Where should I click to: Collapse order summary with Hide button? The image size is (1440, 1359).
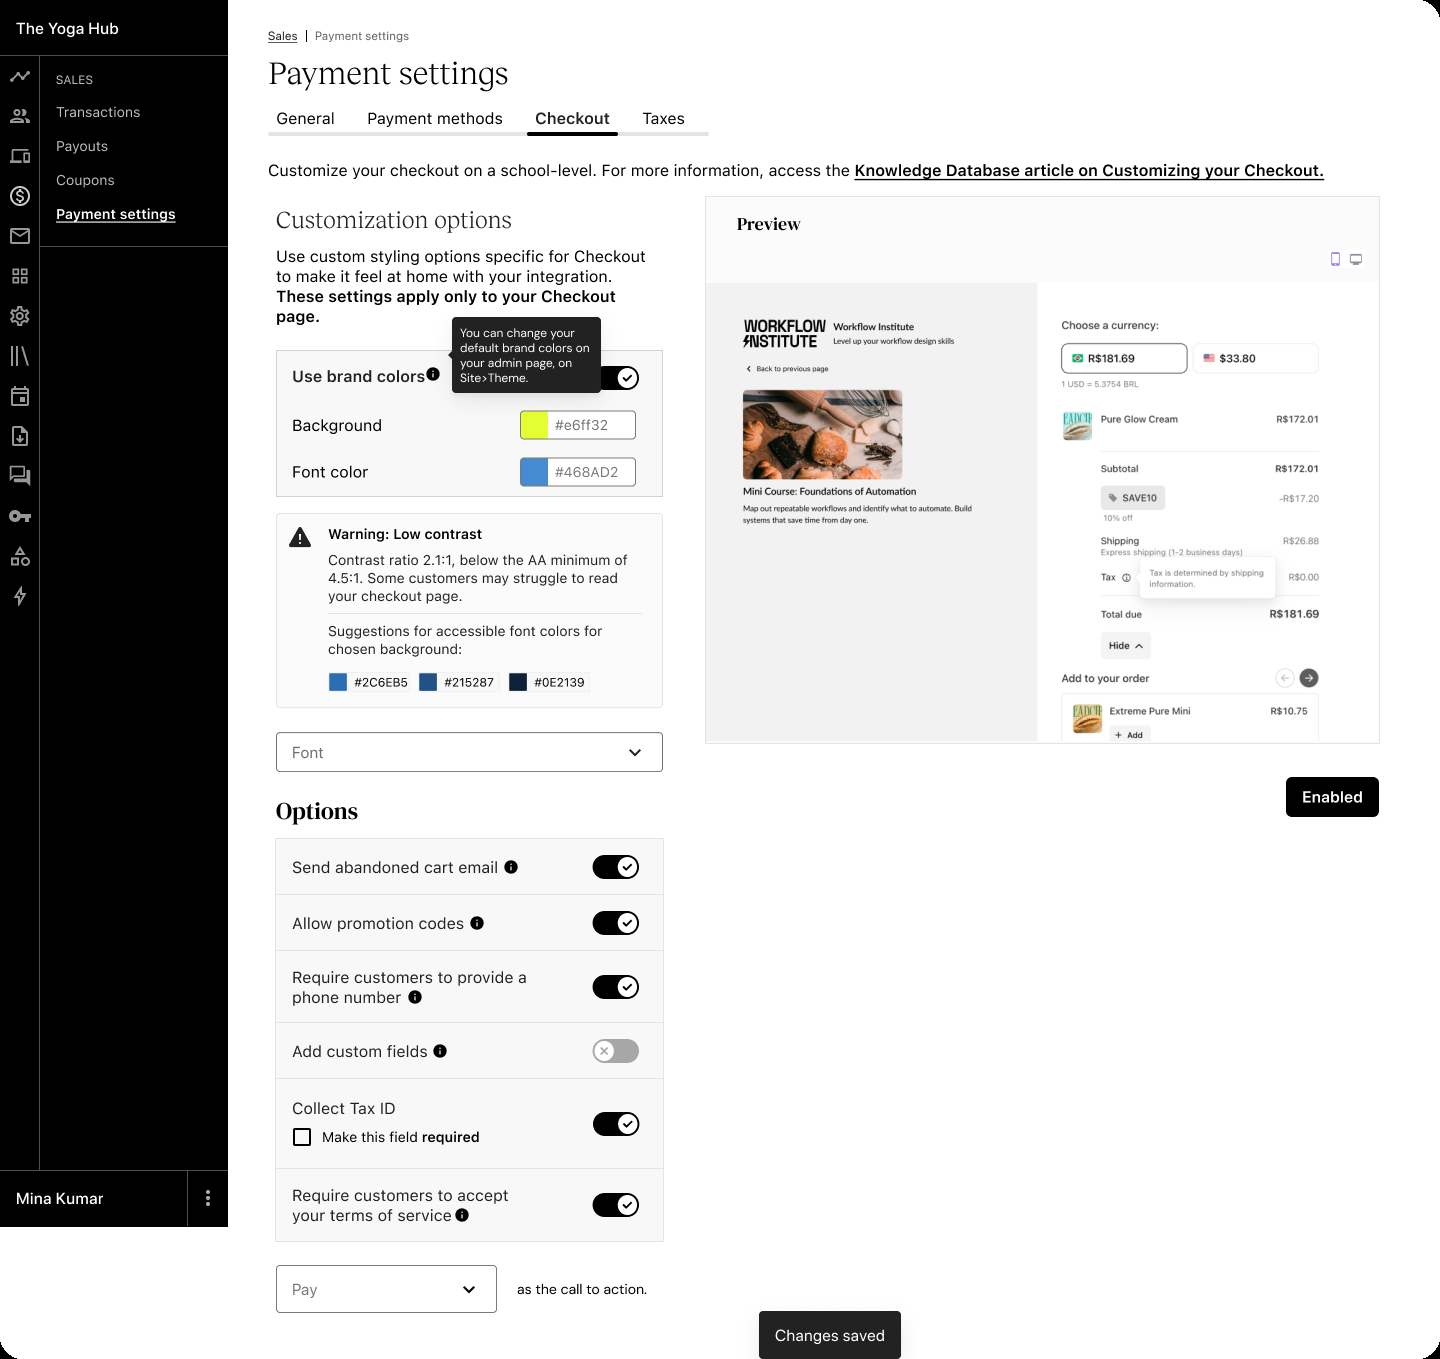click(x=1126, y=646)
